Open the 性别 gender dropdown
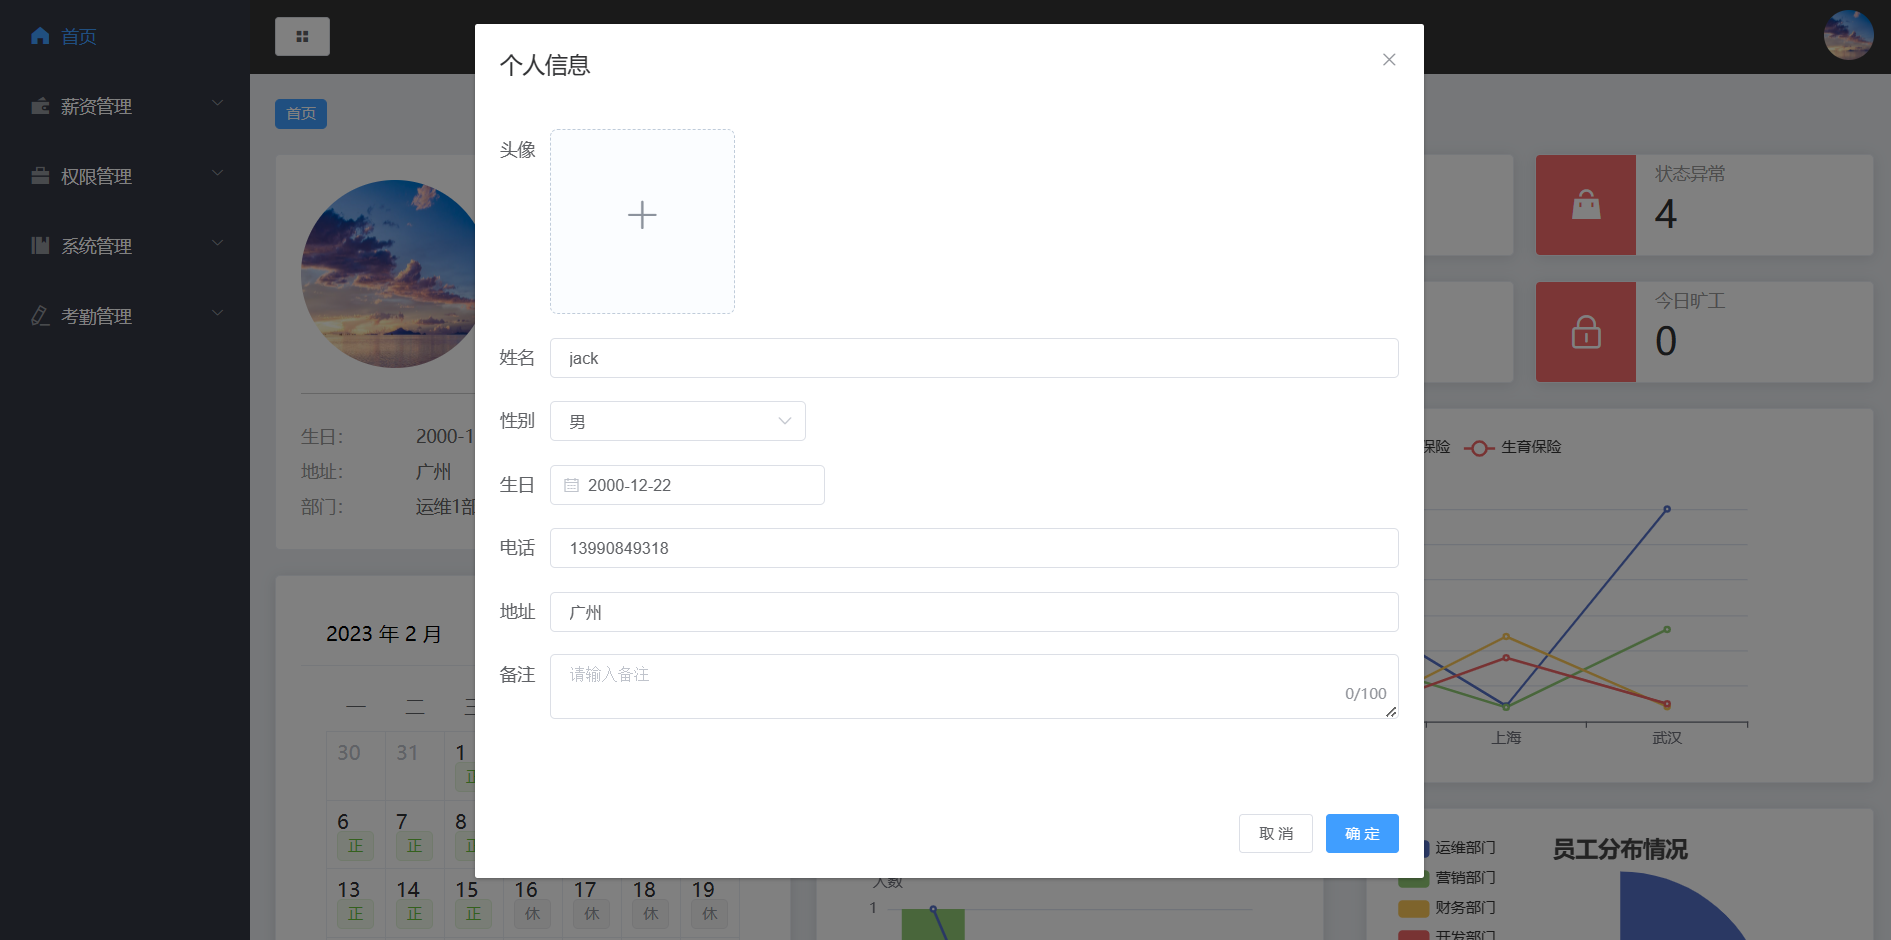This screenshot has width=1891, height=940. 677,421
